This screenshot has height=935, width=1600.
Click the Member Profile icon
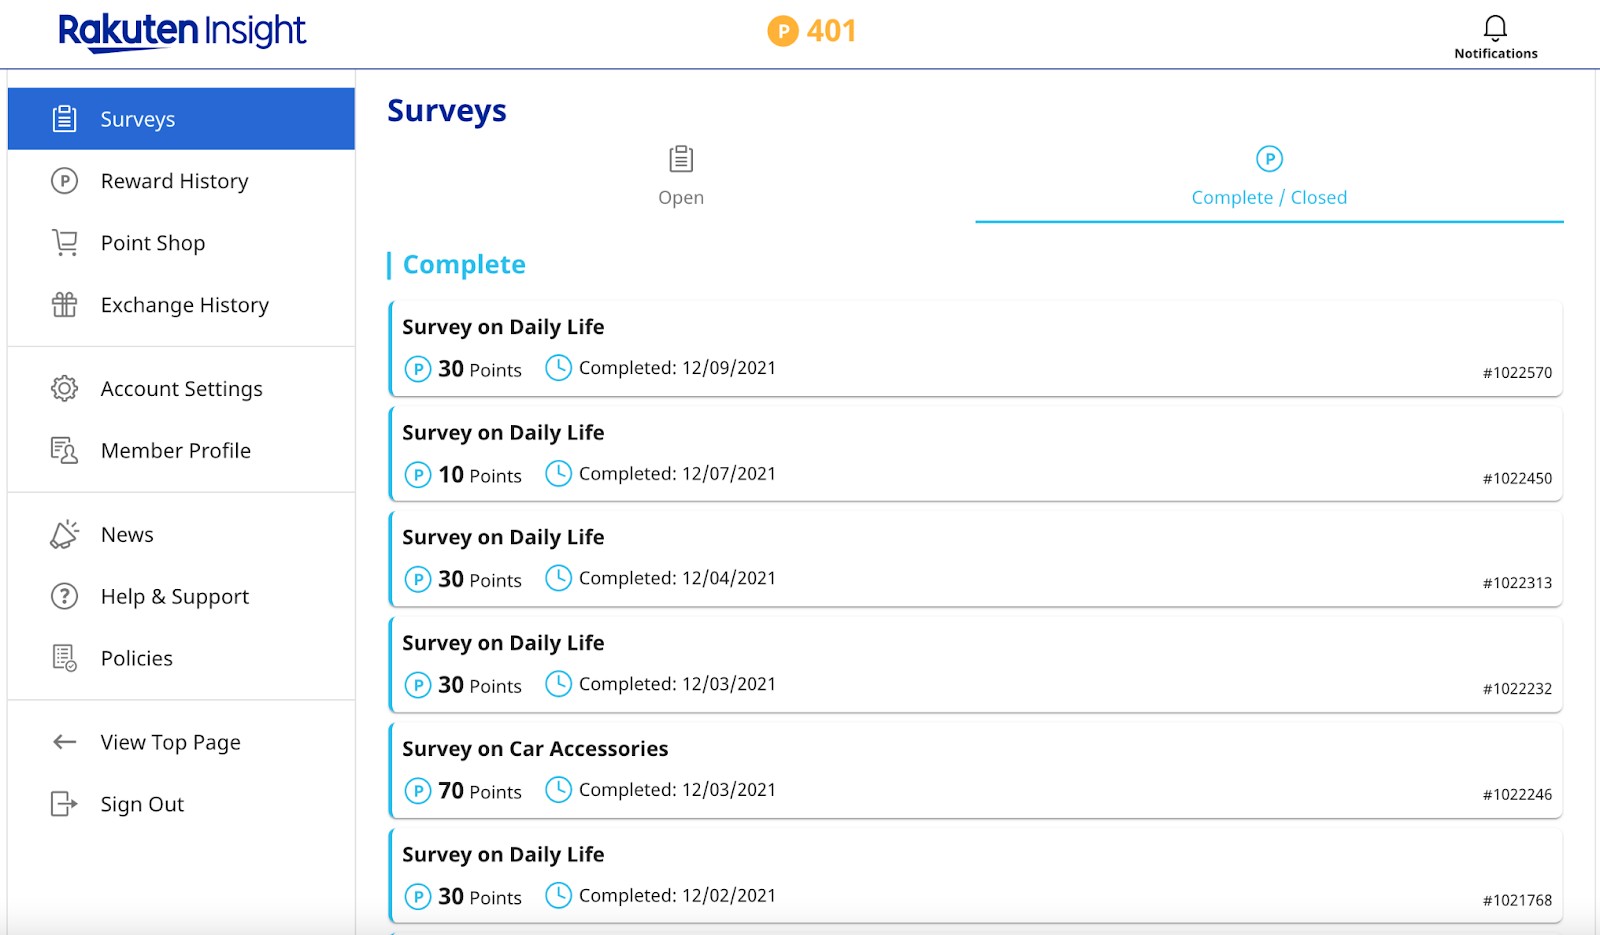click(65, 451)
